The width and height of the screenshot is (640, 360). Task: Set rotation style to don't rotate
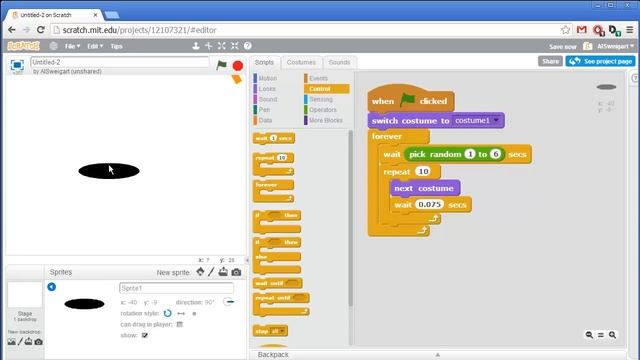click(194, 313)
